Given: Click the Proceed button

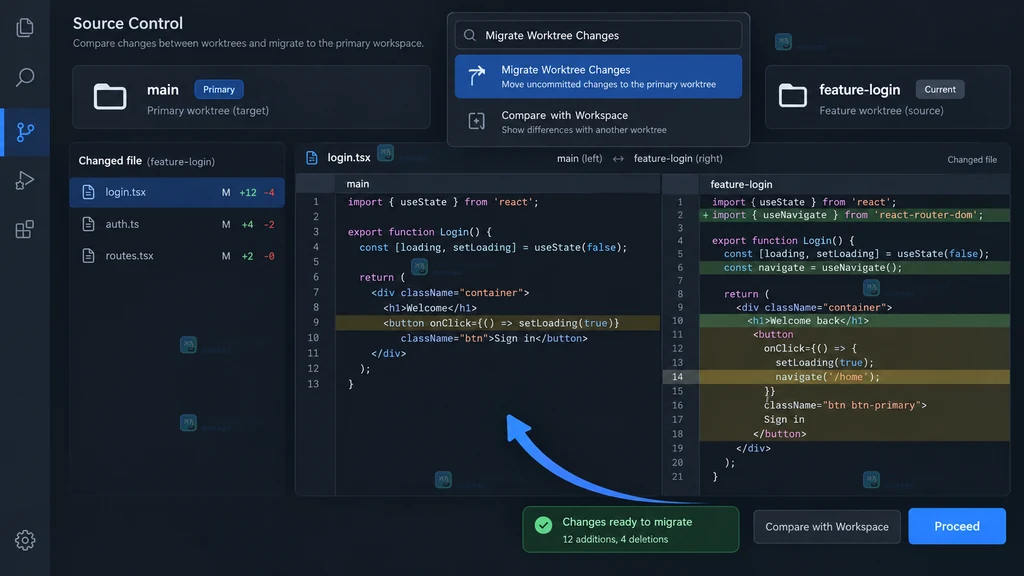Looking at the screenshot, I should click(957, 526).
